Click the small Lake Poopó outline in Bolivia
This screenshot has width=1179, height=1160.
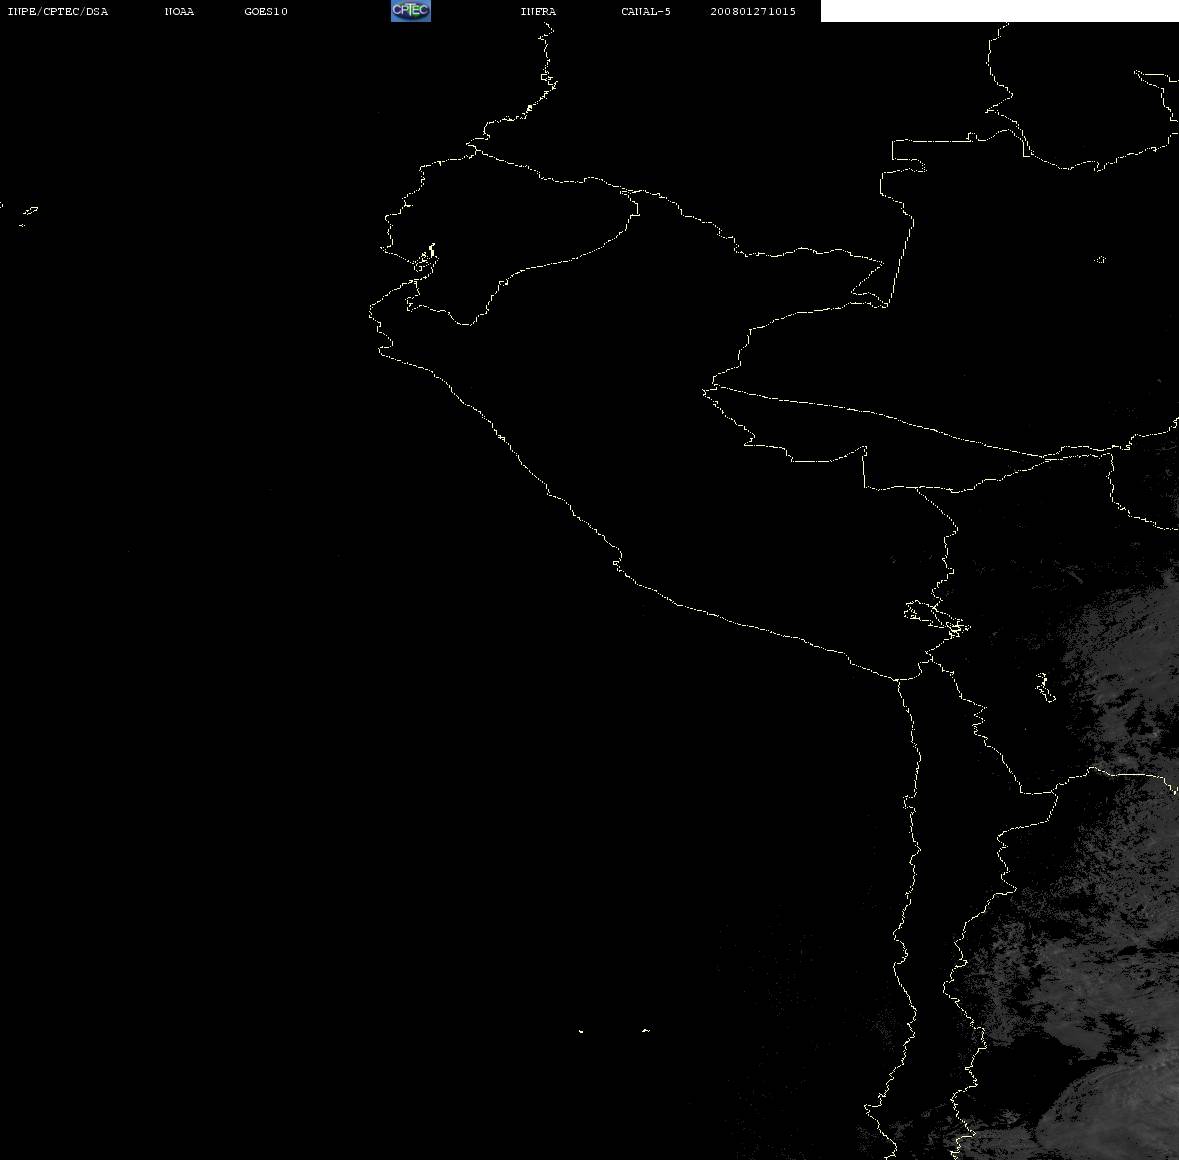pyautogui.click(x=1045, y=687)
